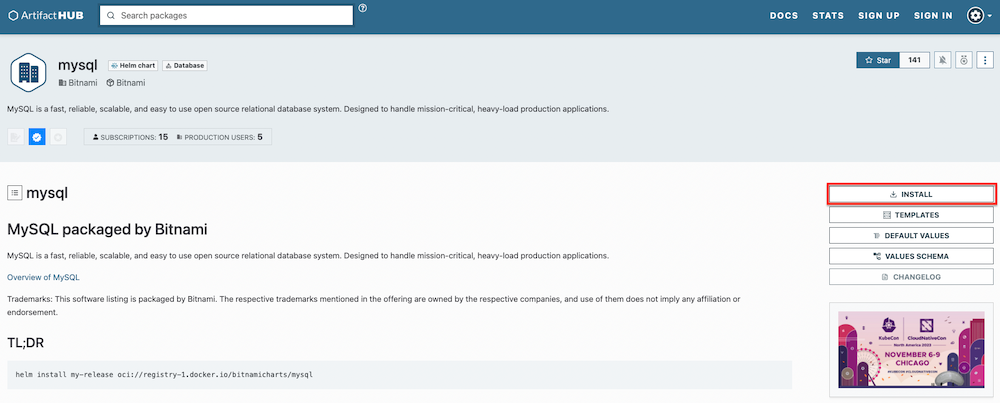The height and width of the screenshot is (403, 1000).
Task: Follow the Overview of MySQL link
Action: tap(43, 277)
